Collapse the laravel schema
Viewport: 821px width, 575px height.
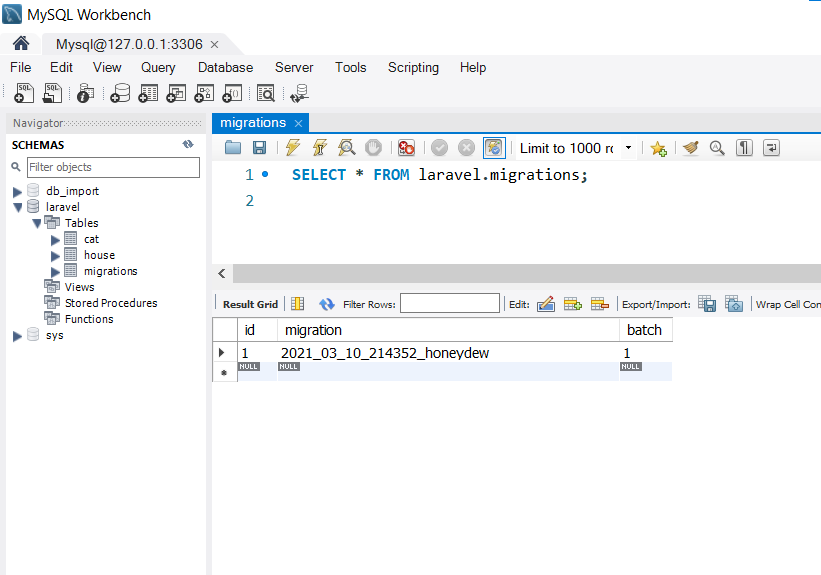pyautogui.click(x=18, y=207)
